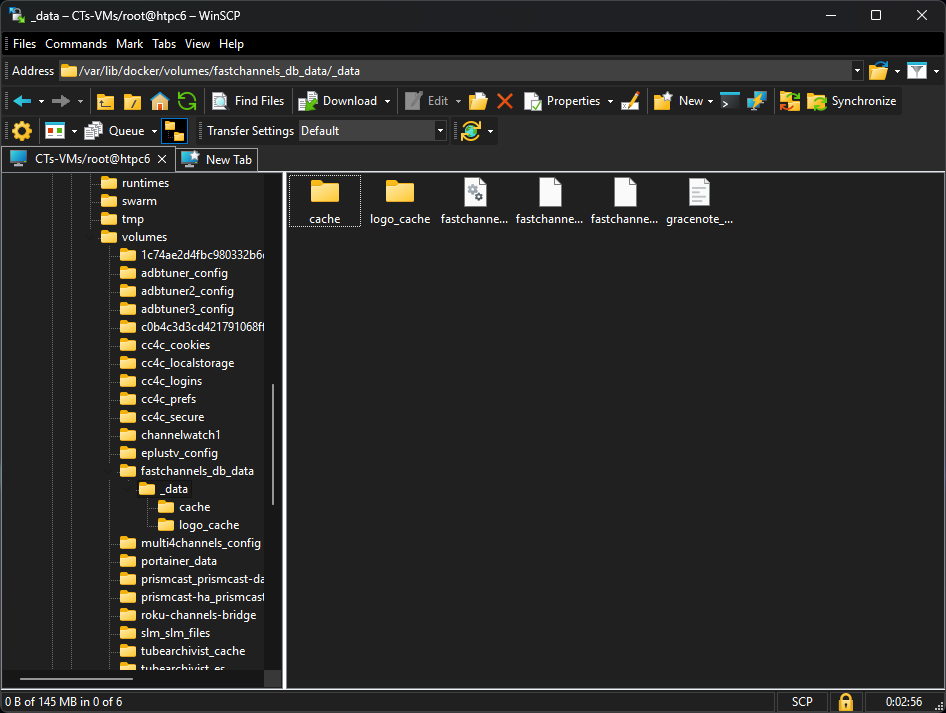
Task: Click the New button
Action: (678, 101)
